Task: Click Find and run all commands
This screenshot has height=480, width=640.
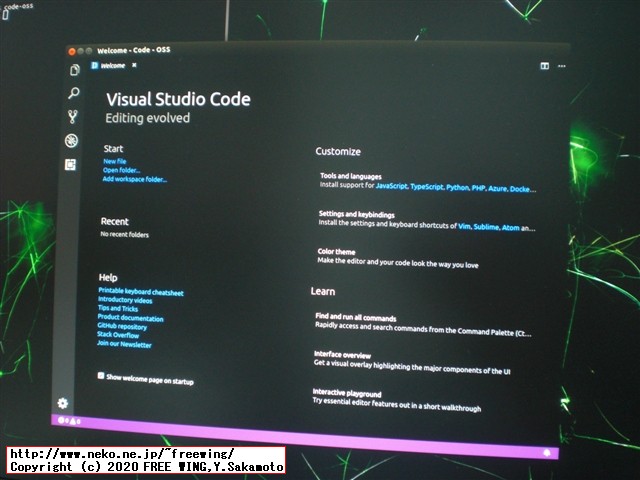Action: pyautogui.click(x=356, y=317)
